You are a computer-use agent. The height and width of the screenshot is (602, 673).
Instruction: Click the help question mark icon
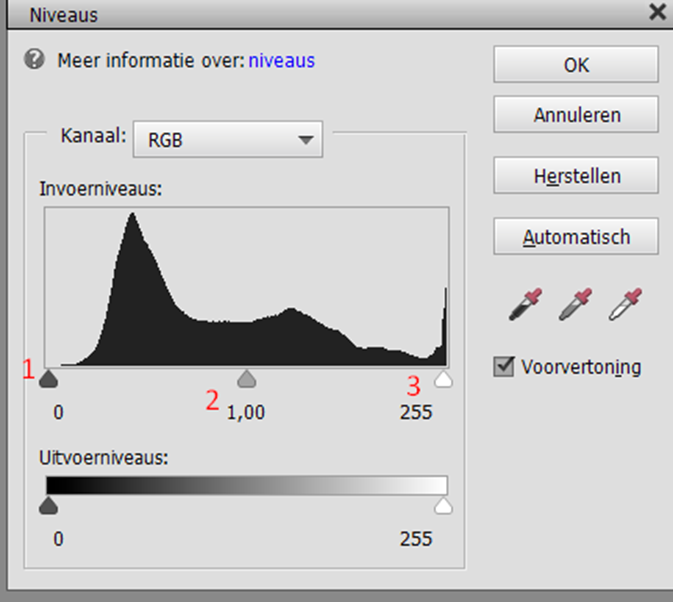[35, 61]
